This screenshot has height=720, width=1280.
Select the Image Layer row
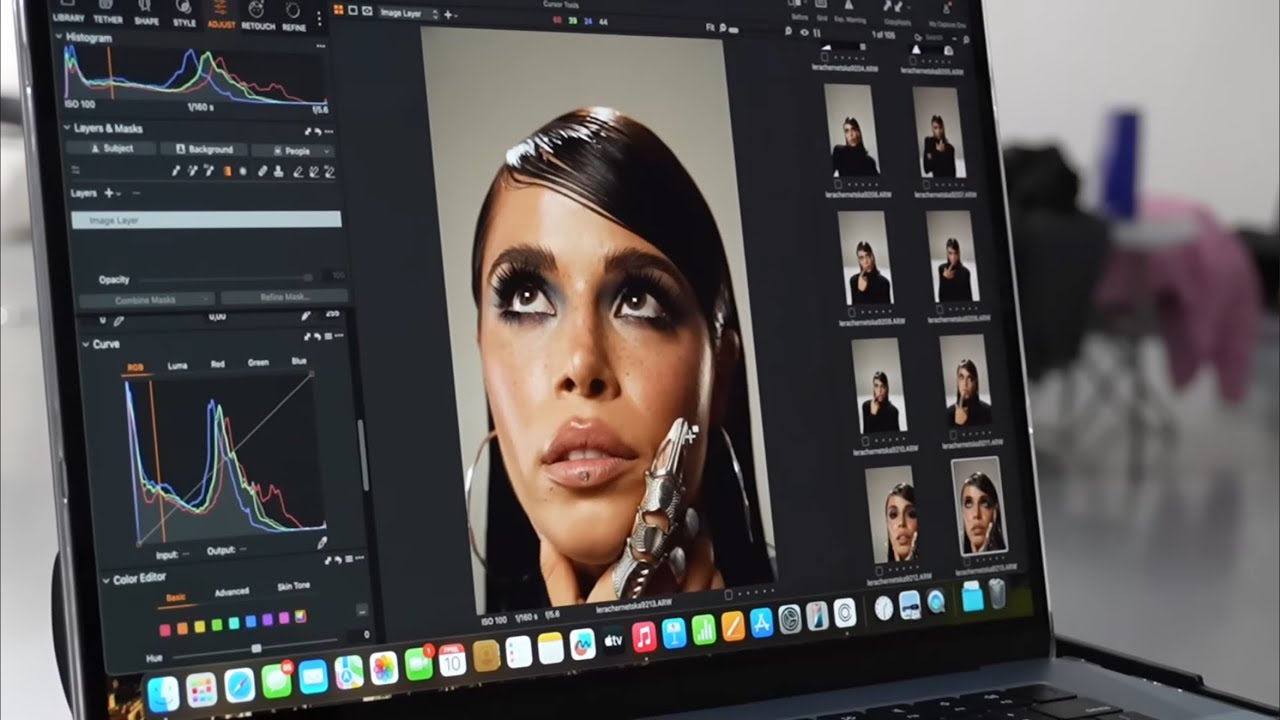(207, 220)
